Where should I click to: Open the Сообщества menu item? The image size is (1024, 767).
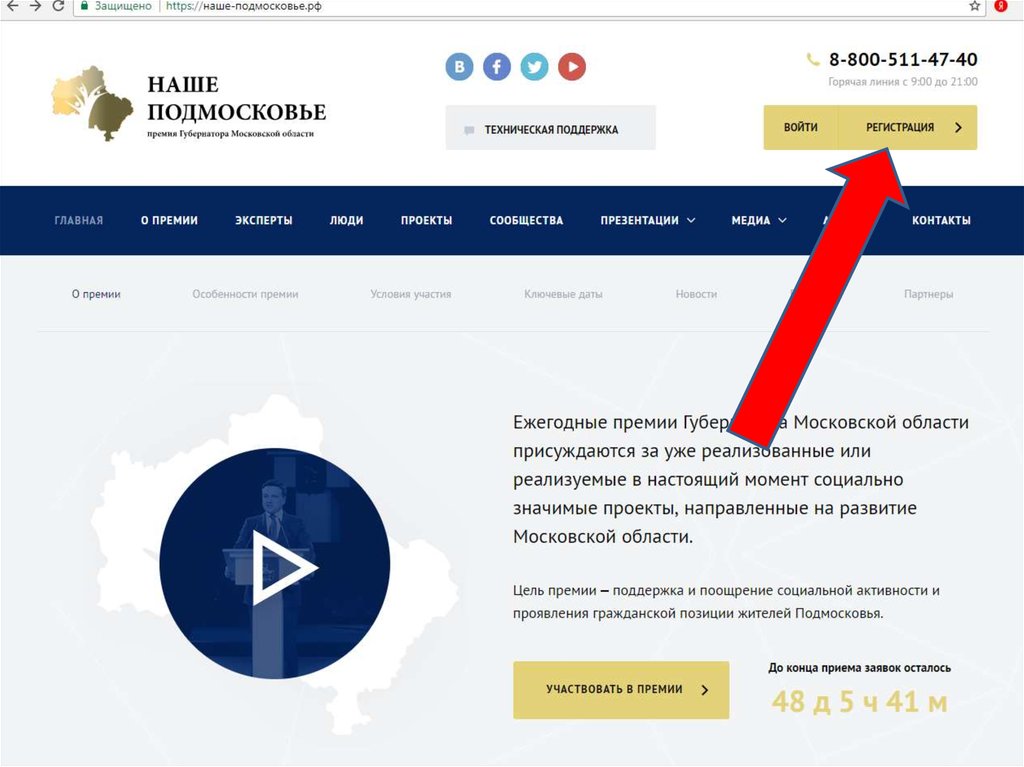(526, 220)
